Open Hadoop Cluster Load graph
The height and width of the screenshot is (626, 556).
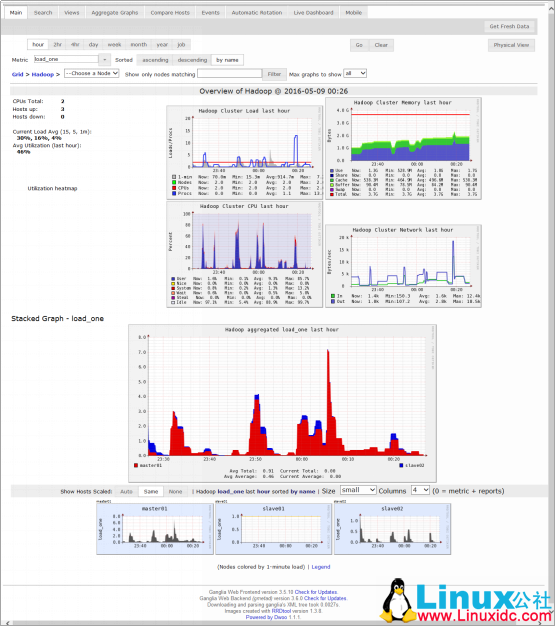244,152
